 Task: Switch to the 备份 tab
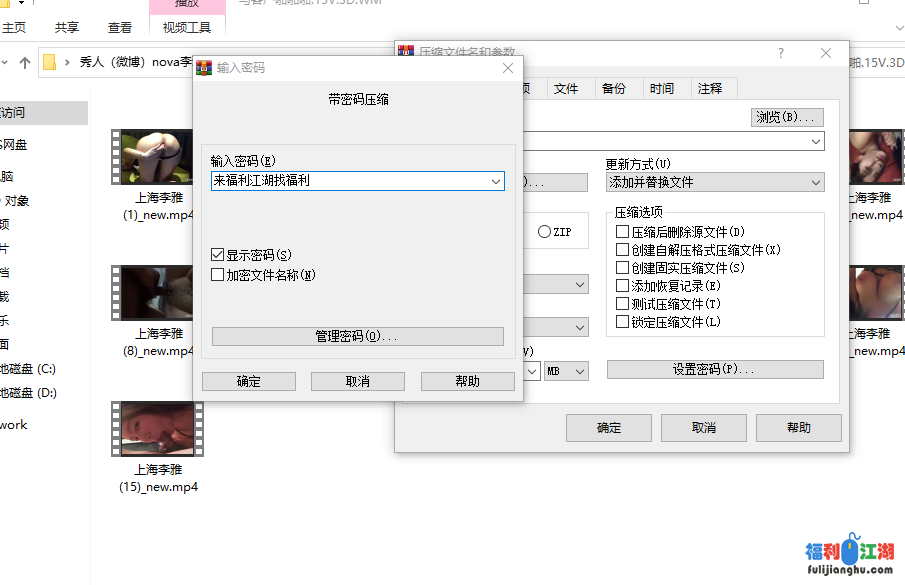[x=613, y=88]
